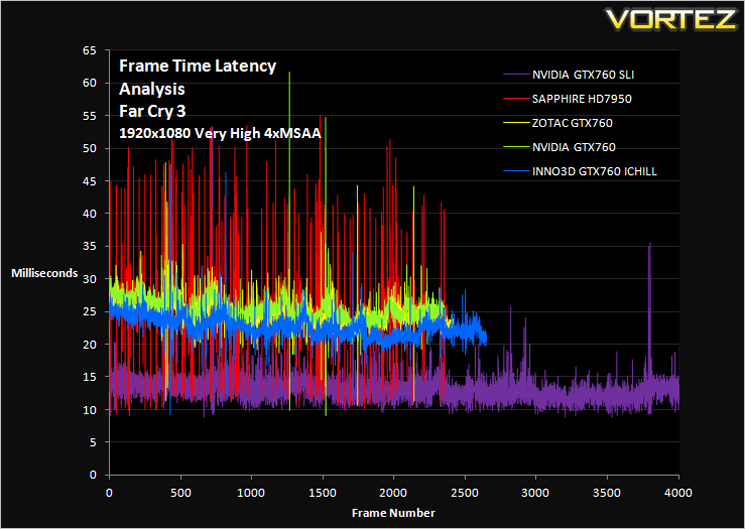
Task: Click the x-axis value 2500
Action: tap(465, 493)
